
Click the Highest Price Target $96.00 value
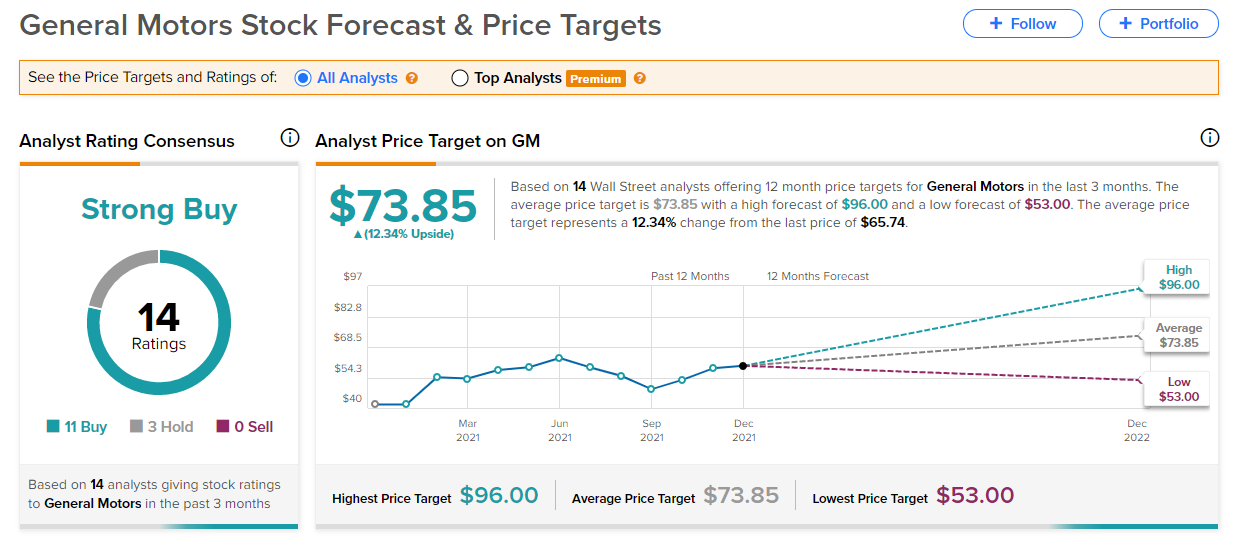(x=499, y=496)
